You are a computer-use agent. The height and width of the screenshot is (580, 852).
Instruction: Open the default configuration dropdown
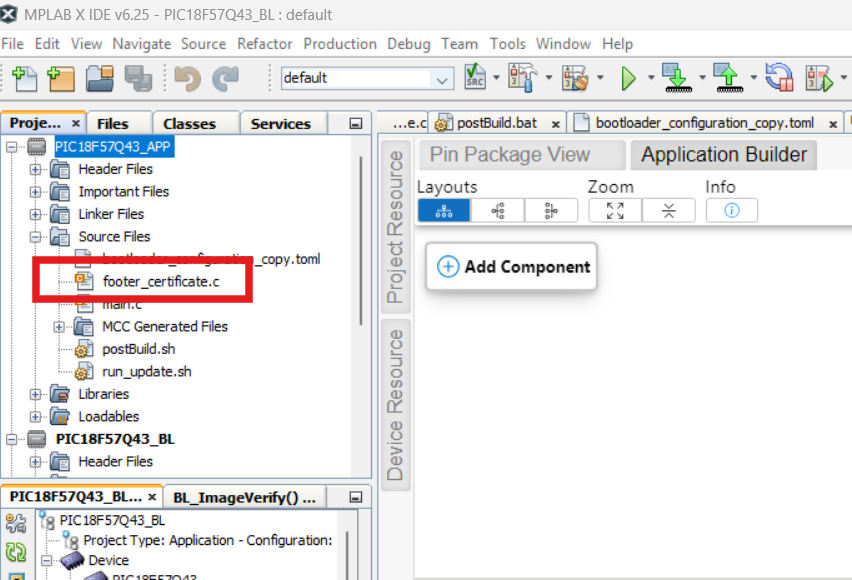pyautogui.click(x=441, y=78)
